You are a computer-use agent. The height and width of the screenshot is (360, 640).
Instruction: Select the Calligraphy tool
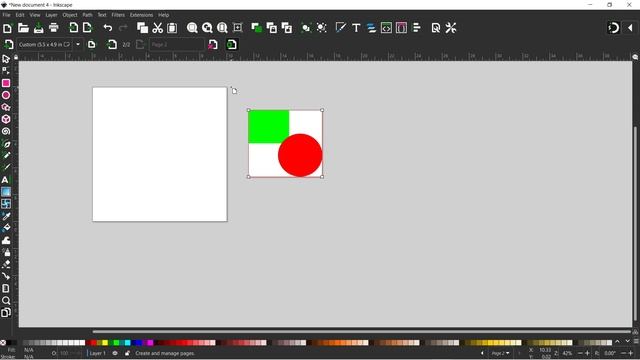point(6,167)
